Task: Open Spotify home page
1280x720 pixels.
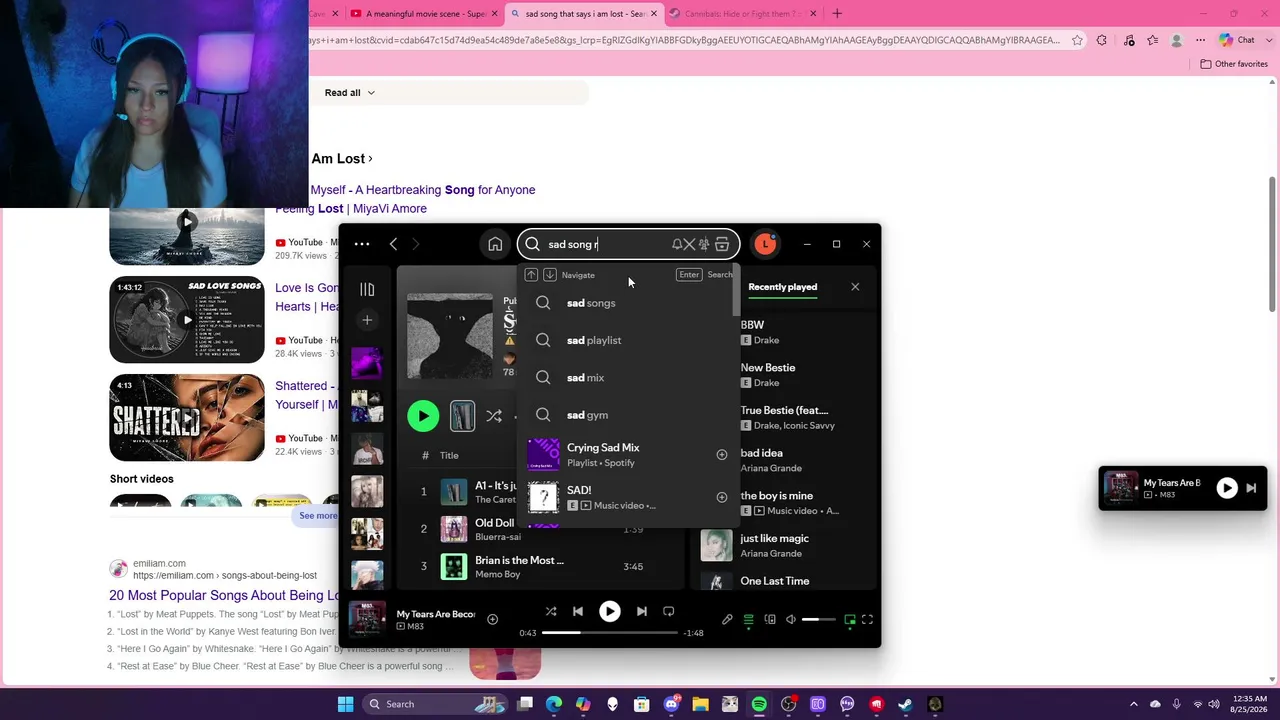Action: (495, 244)
